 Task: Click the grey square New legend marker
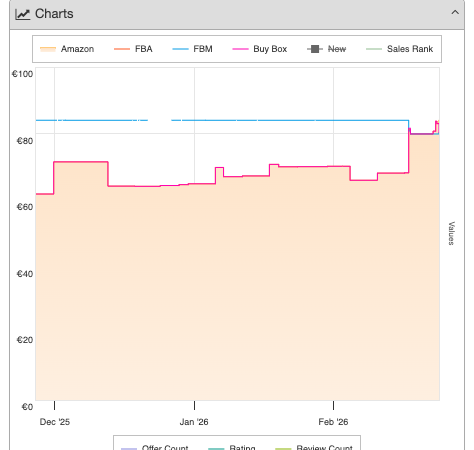tap(315, 49)
